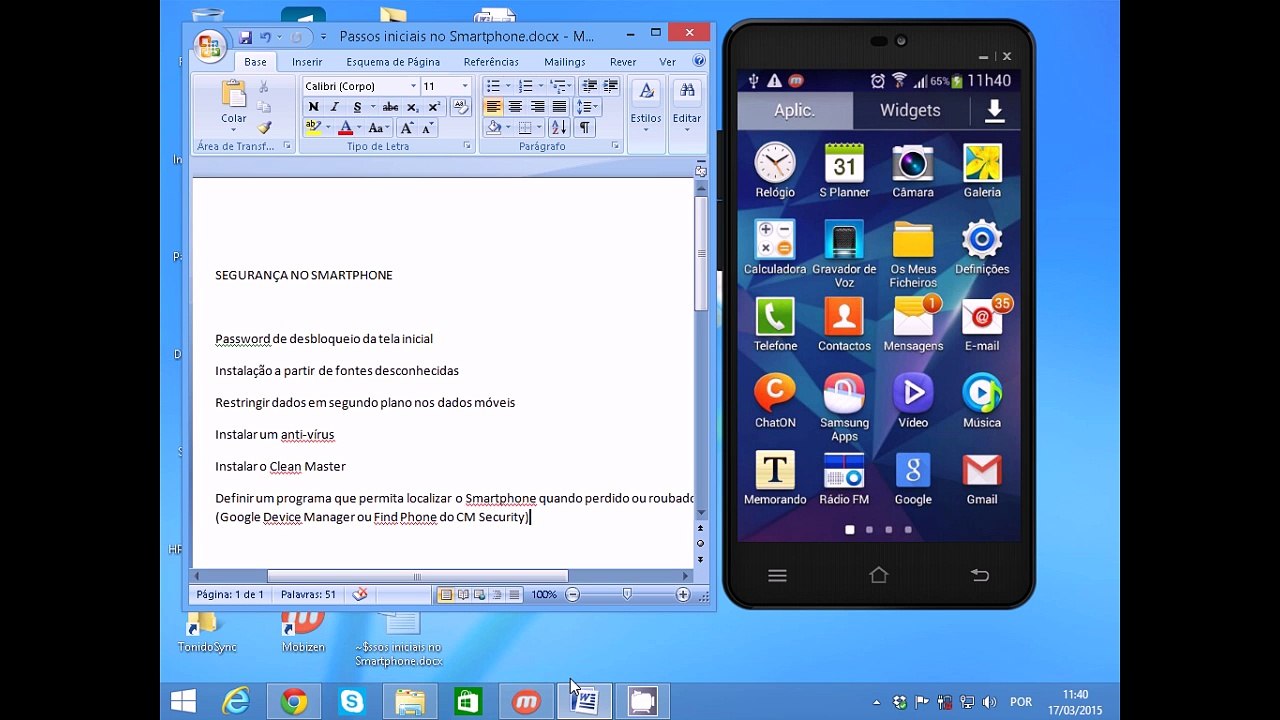
Task: Apply the yellow text highlight color
Action: pos(313,128)
